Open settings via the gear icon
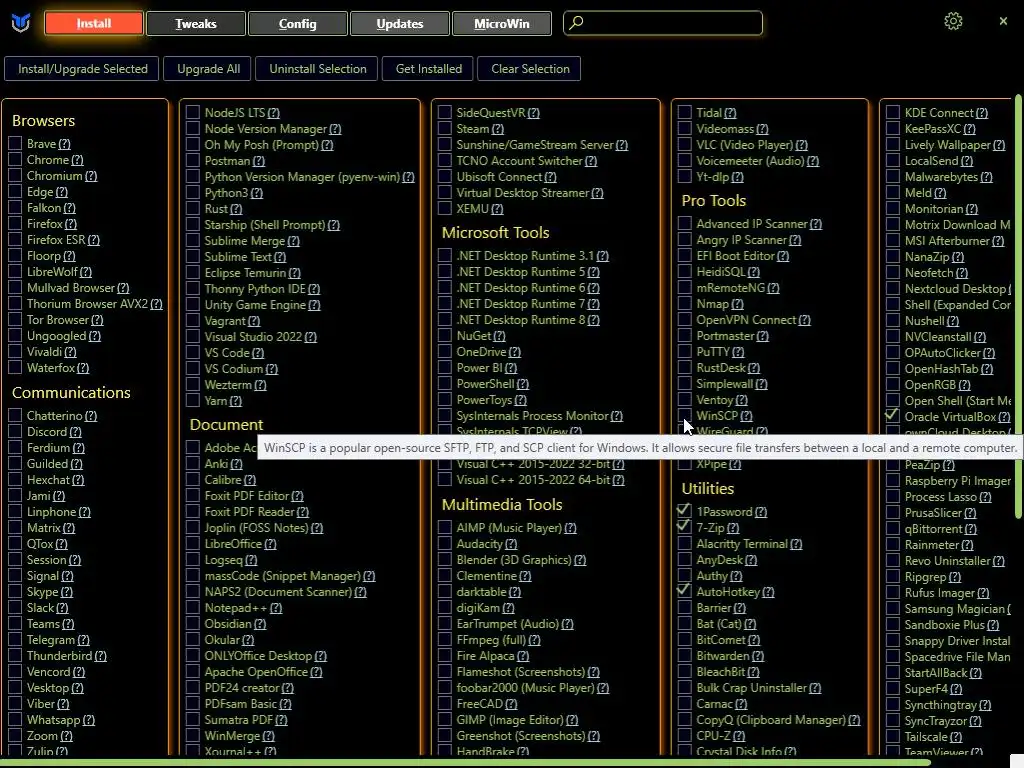The image size is (1024, 768). [x=953, y=21]
